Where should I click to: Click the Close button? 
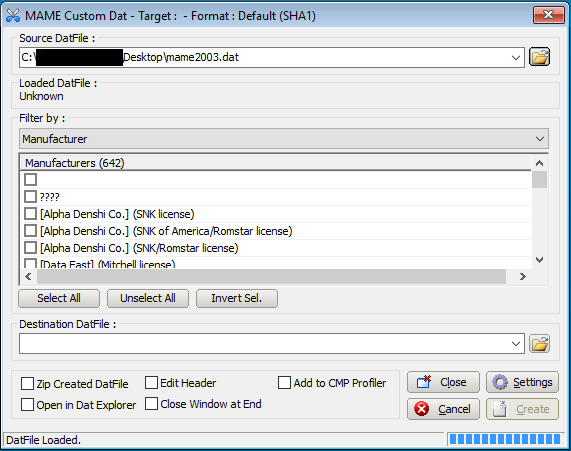[443, 382]
